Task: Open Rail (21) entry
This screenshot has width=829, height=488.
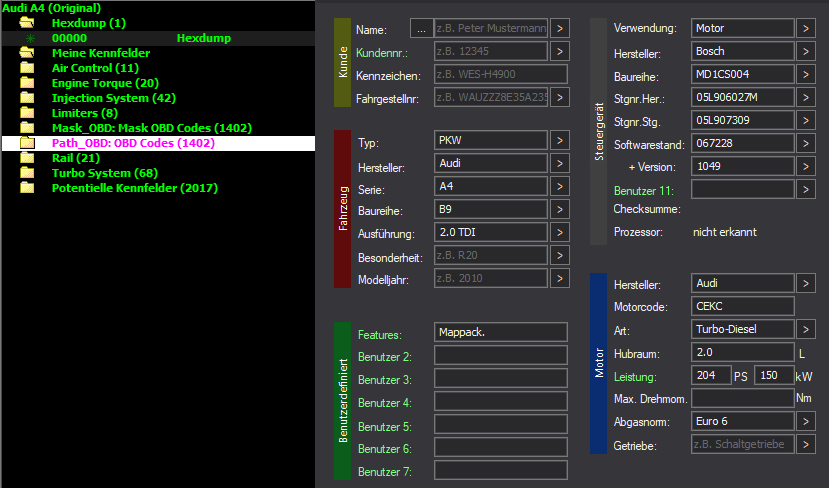Action: point(76,158)
